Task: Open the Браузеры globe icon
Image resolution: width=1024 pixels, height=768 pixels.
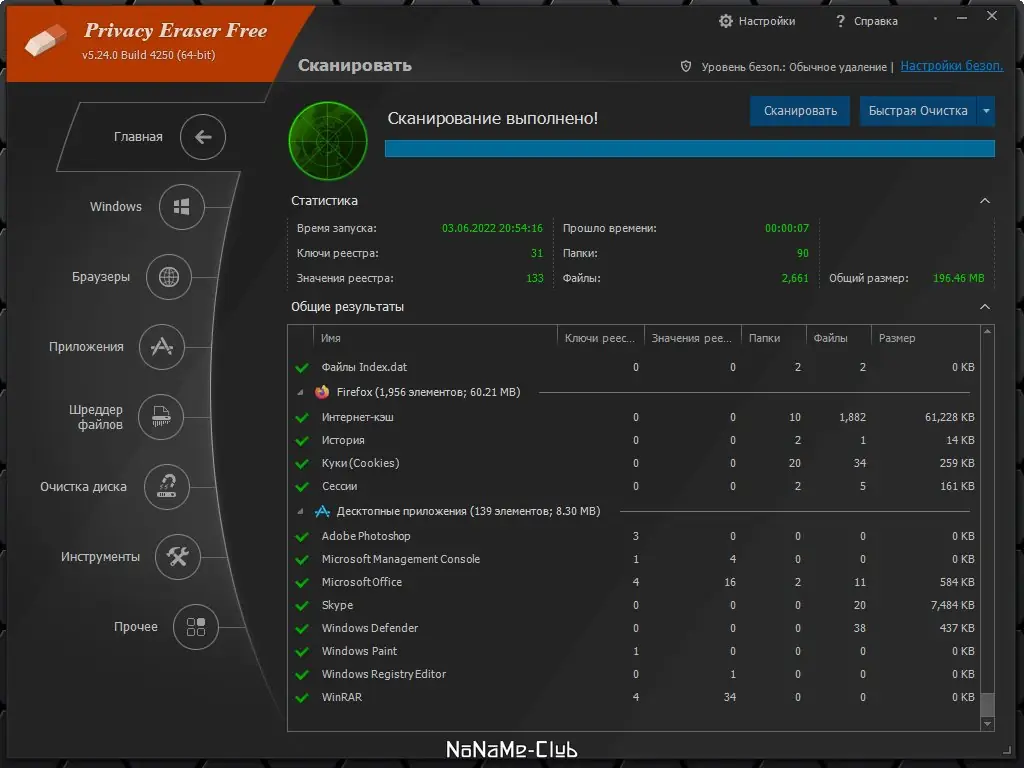Action: point(169,277)
